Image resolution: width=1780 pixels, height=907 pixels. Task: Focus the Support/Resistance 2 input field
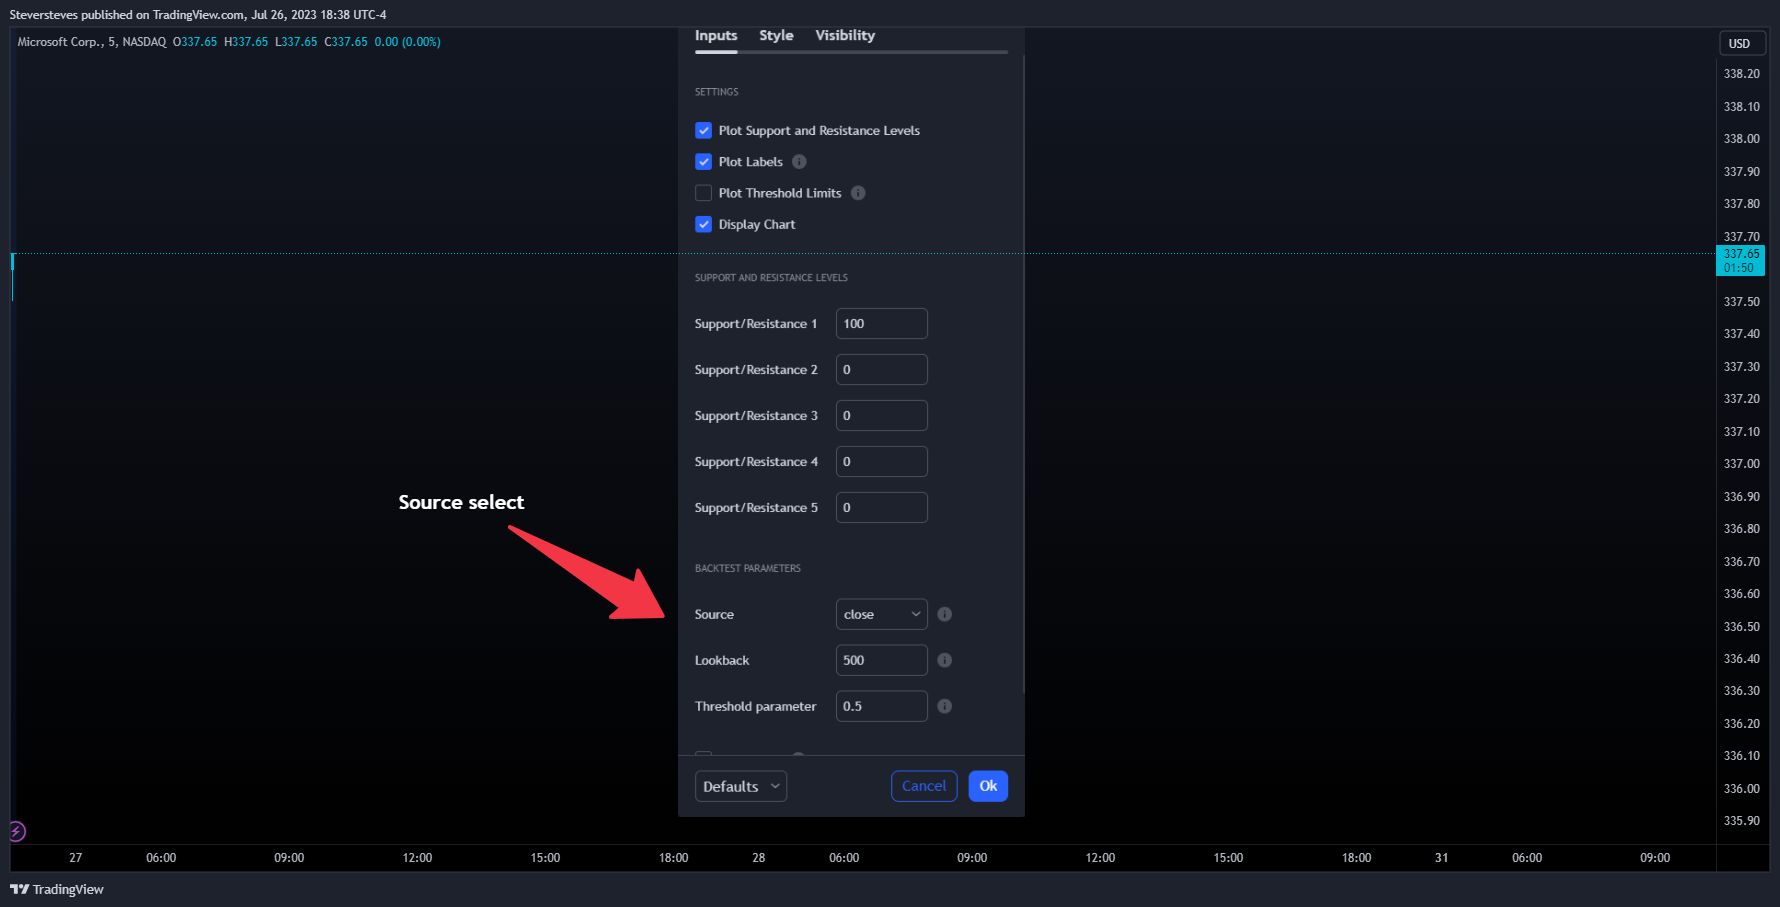coord(881,370)
